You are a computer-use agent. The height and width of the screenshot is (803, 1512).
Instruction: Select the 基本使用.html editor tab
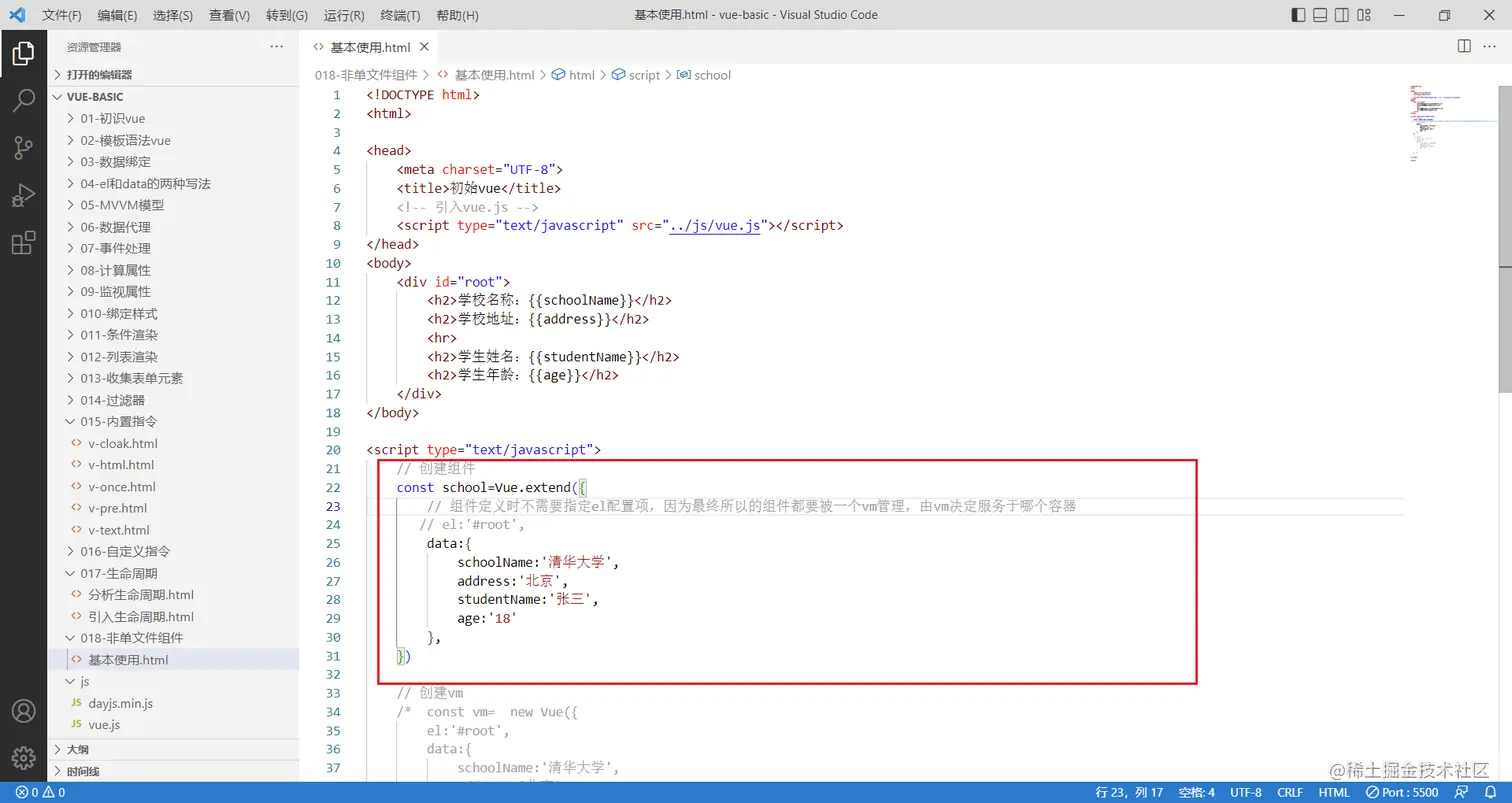pos(369,47)
